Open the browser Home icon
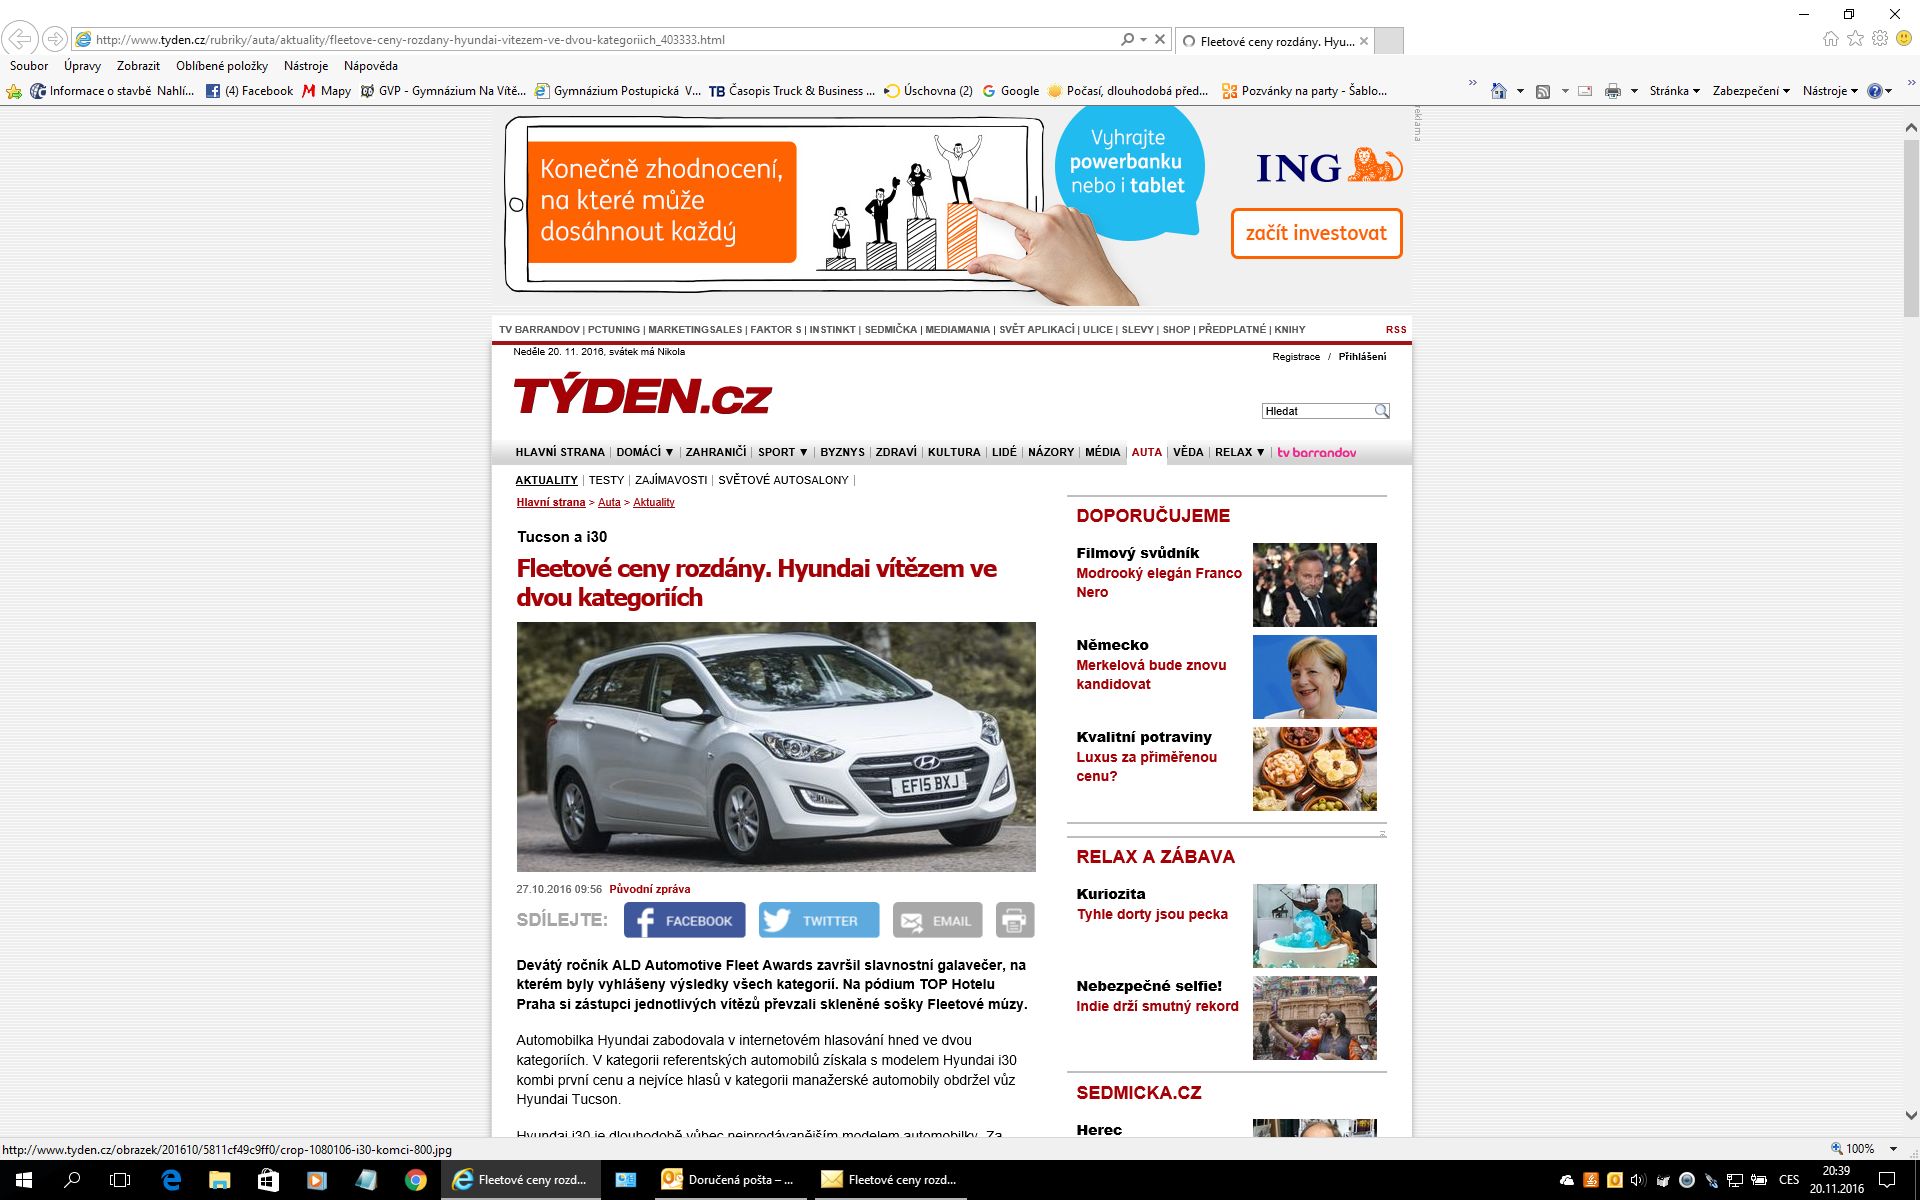1920x1200 pixels. [1830, 38]
